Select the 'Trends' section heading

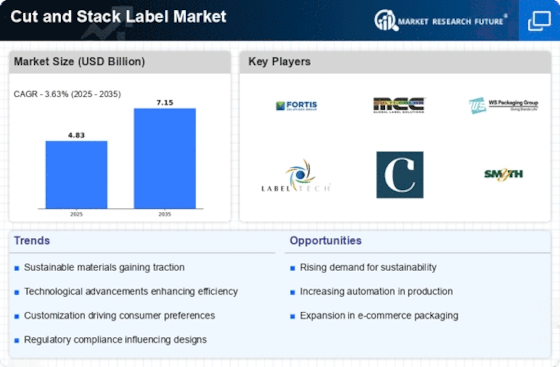click(32, 241)
